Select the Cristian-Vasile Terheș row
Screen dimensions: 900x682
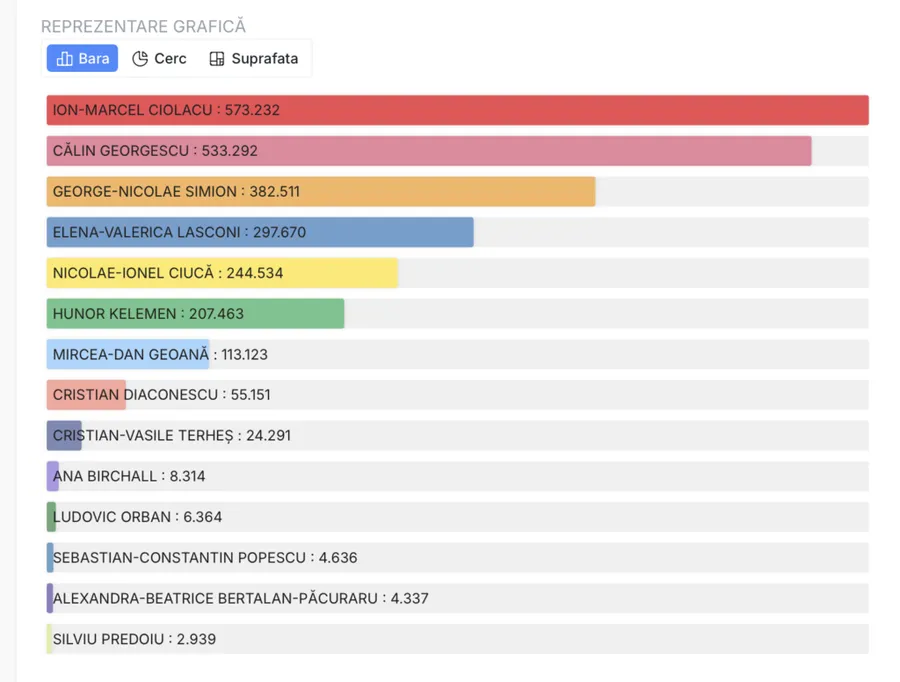(457, 436)
